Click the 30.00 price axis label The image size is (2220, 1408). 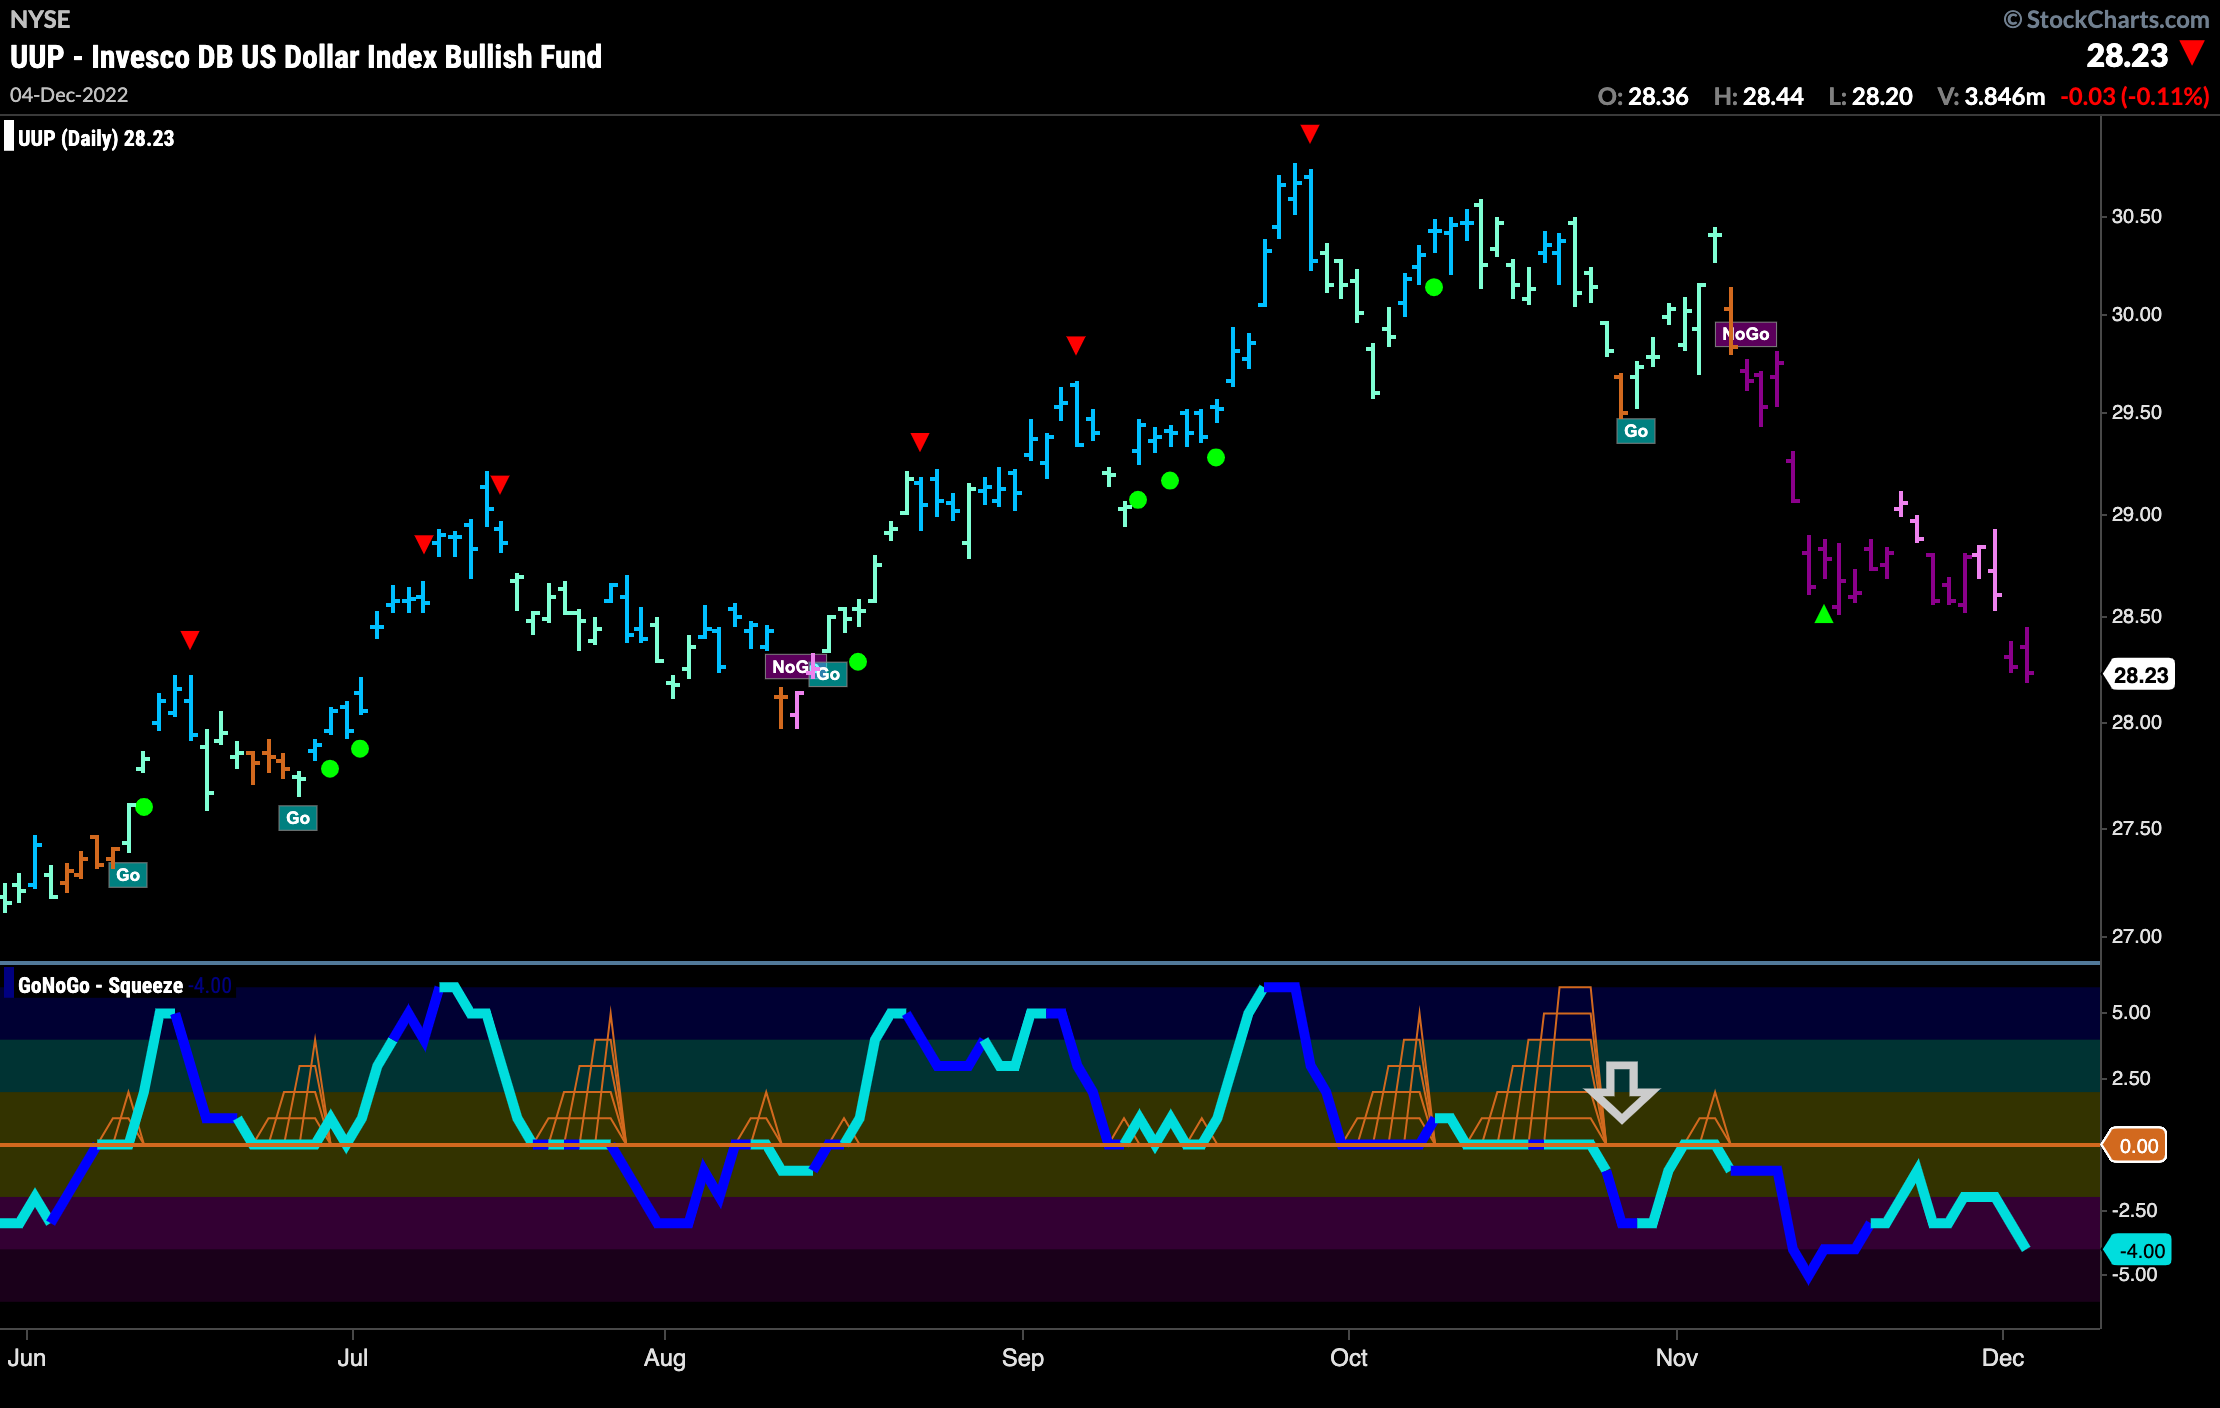(2137, 314)
